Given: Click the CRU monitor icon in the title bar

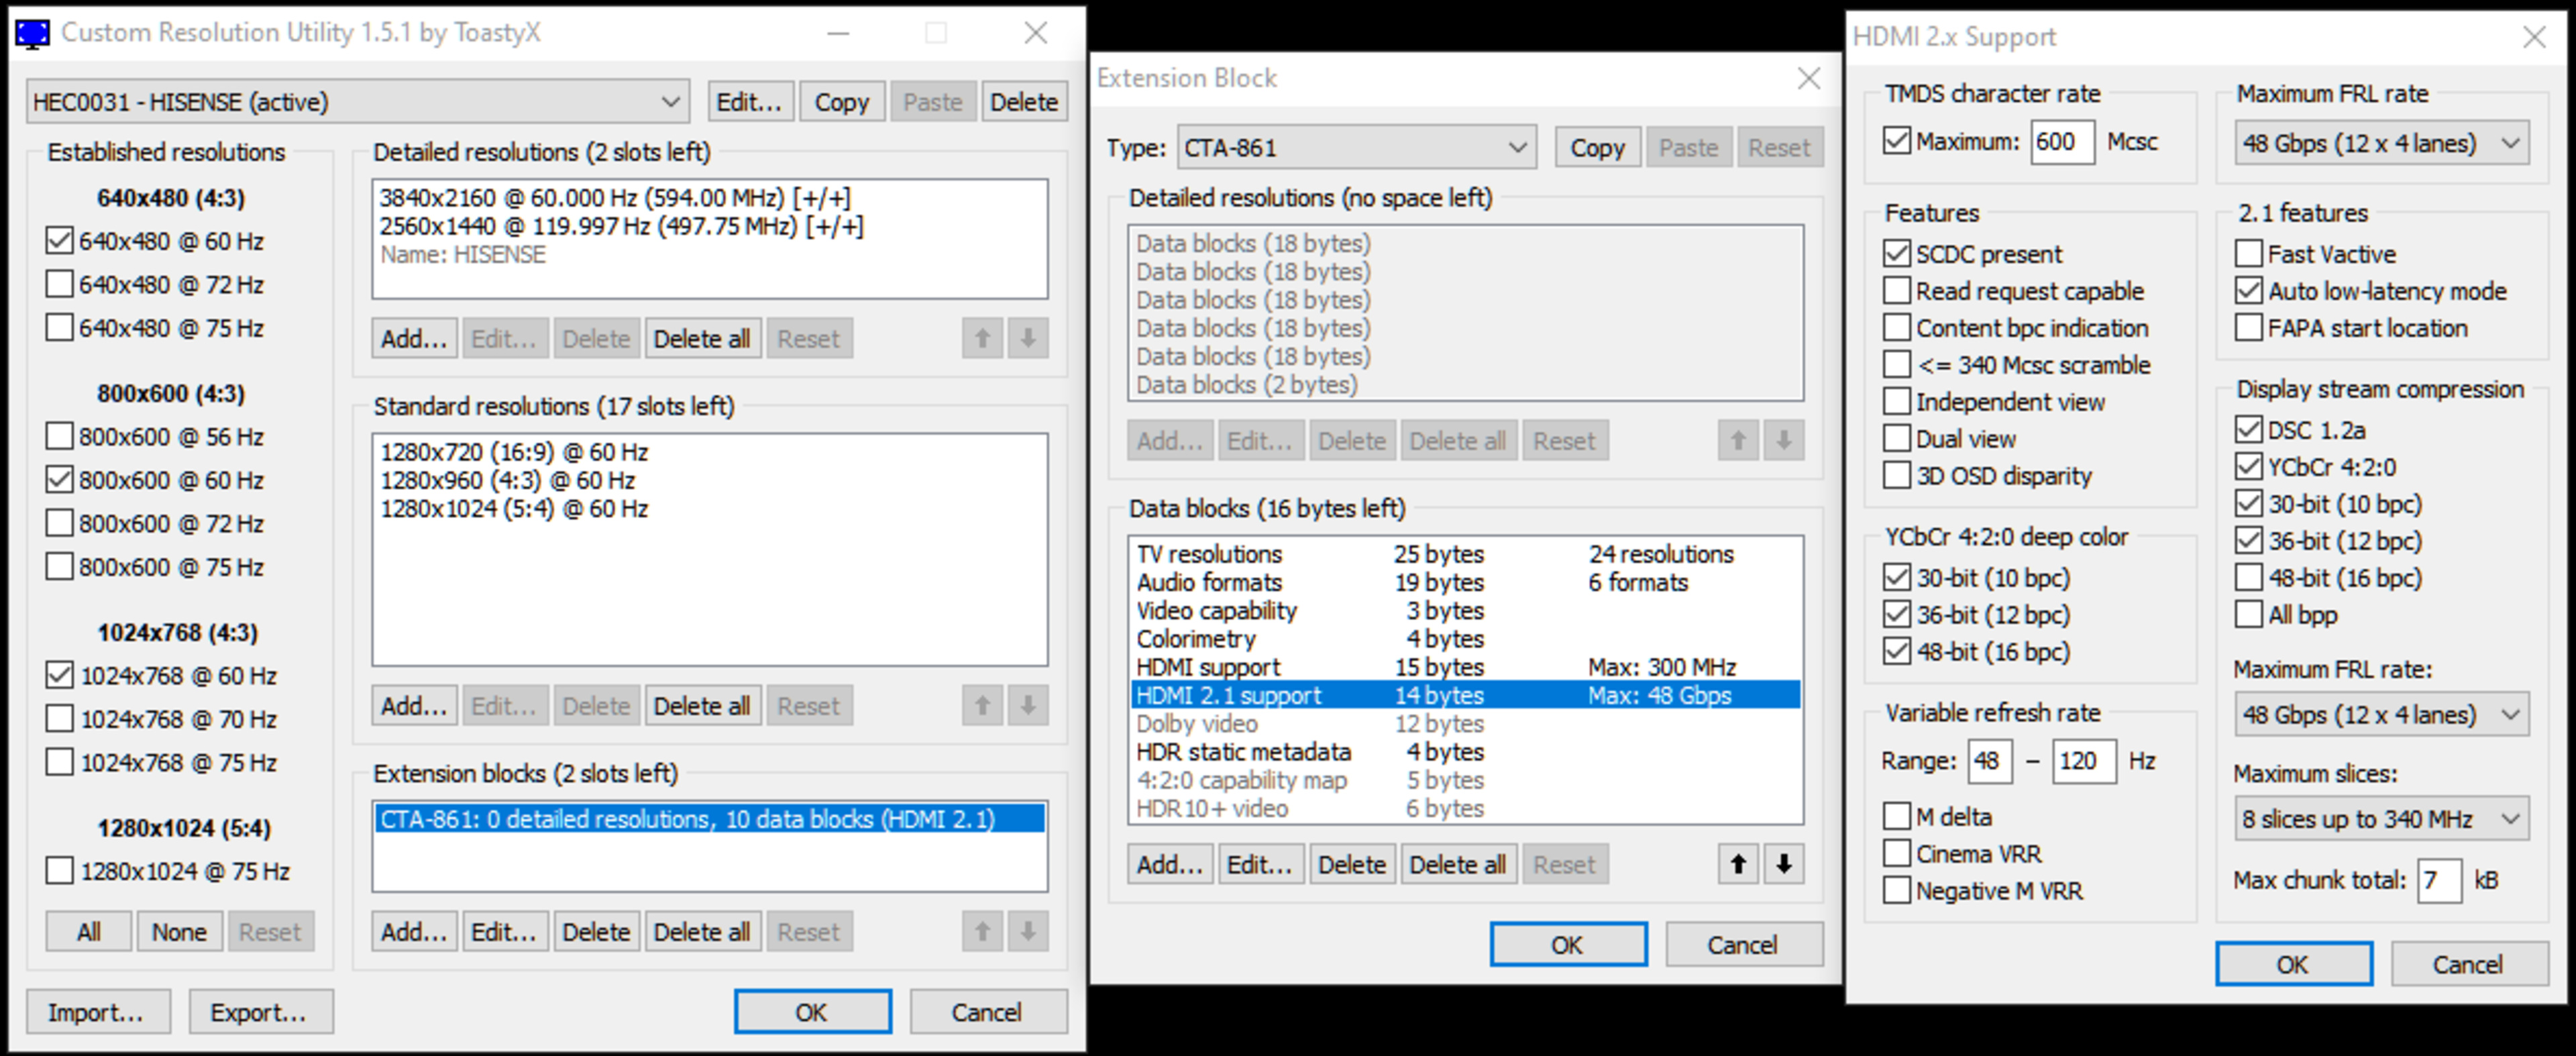Looking at the screenshot, I should pos(32,33).
